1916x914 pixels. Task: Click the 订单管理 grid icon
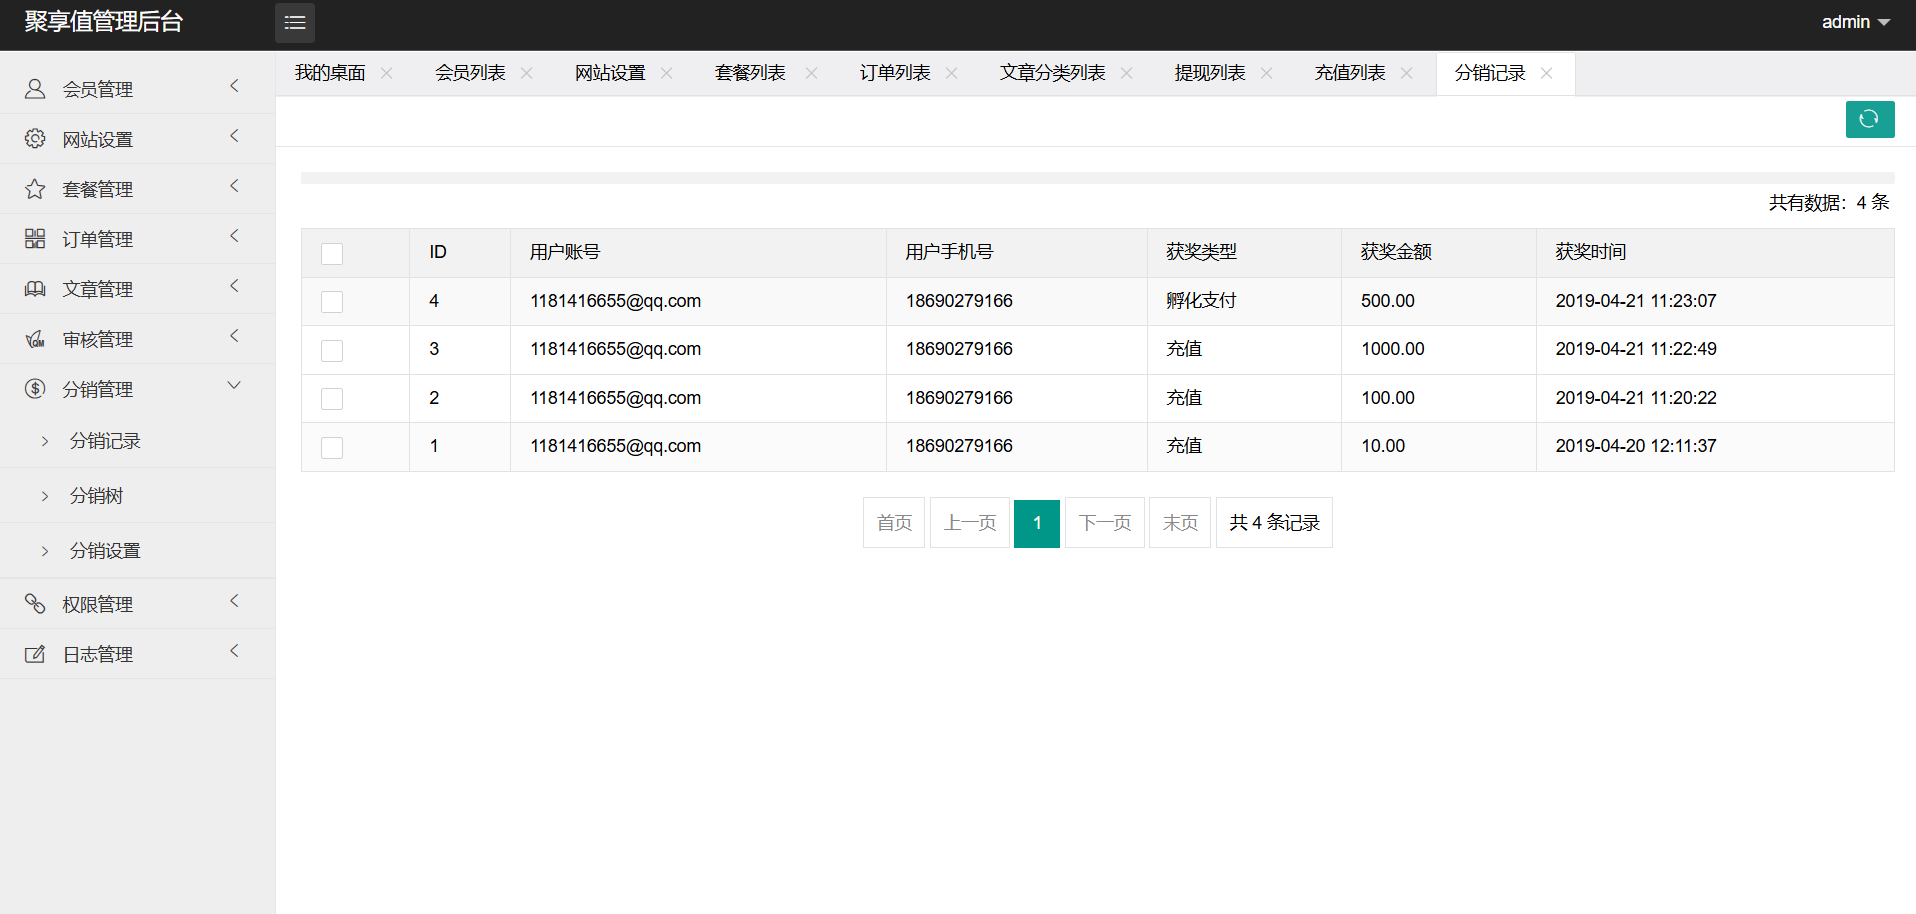35,239
